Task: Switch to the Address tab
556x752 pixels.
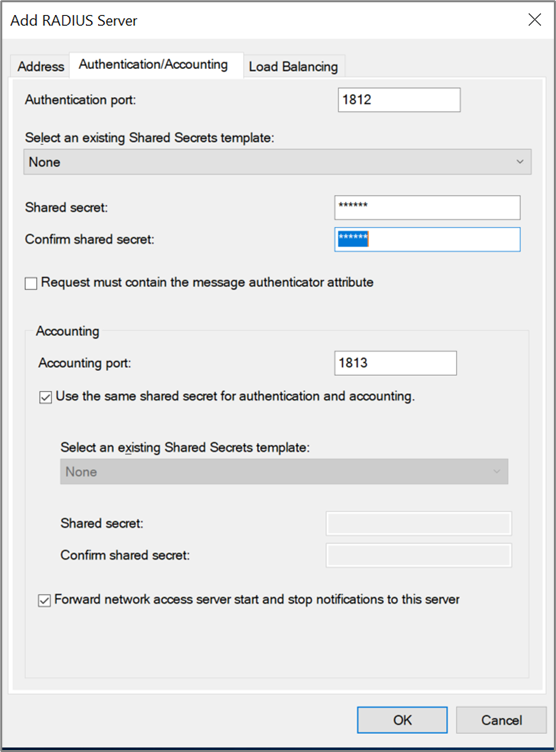Action: tap(41, 66)
